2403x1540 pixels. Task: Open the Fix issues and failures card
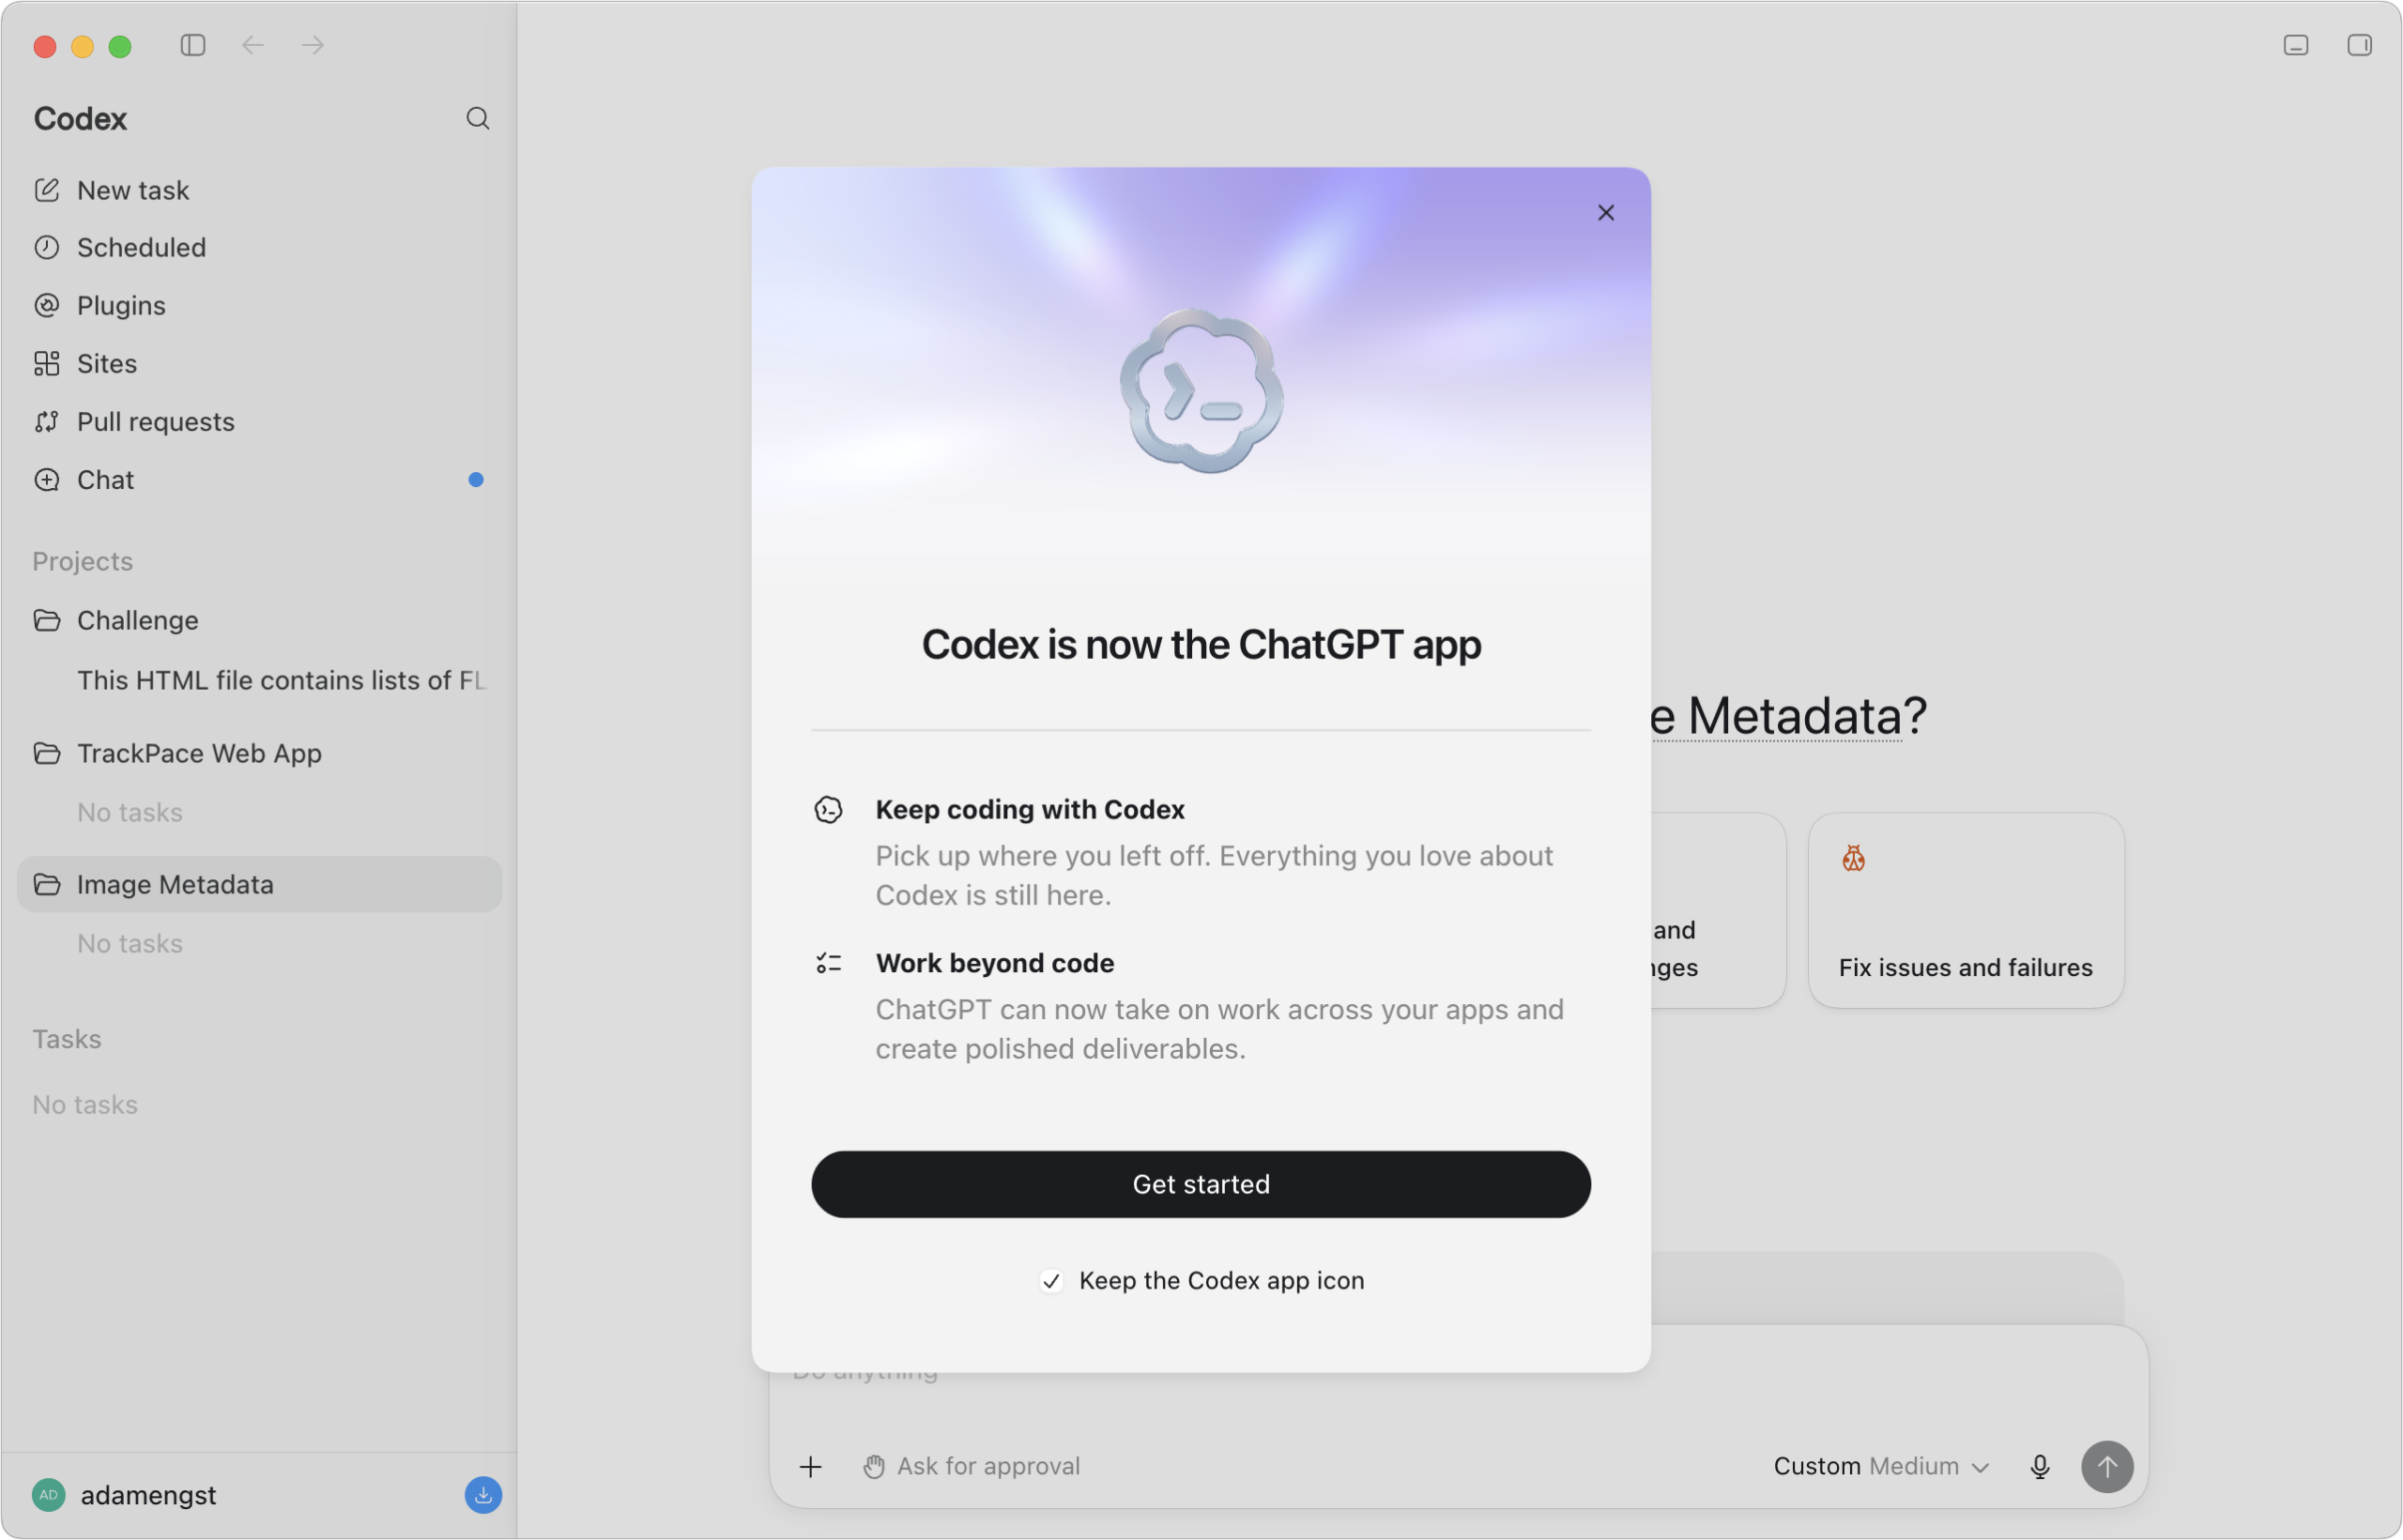[x=1966, y=910]
